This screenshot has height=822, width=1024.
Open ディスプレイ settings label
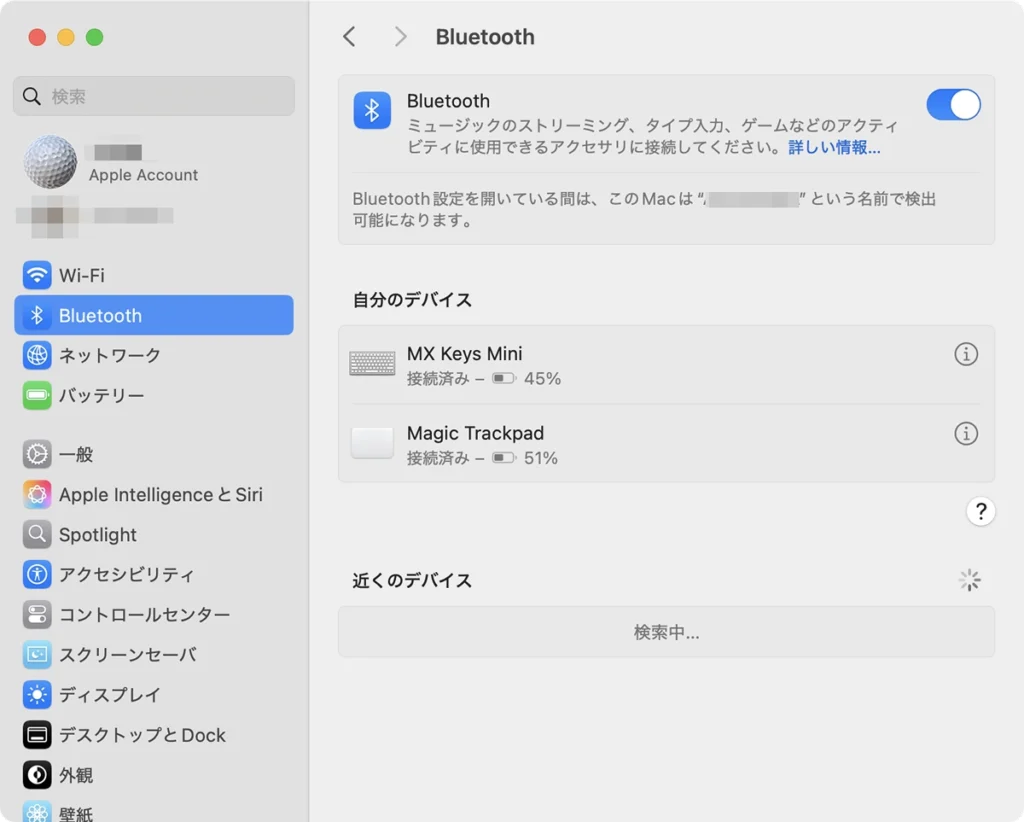(109, 695)
